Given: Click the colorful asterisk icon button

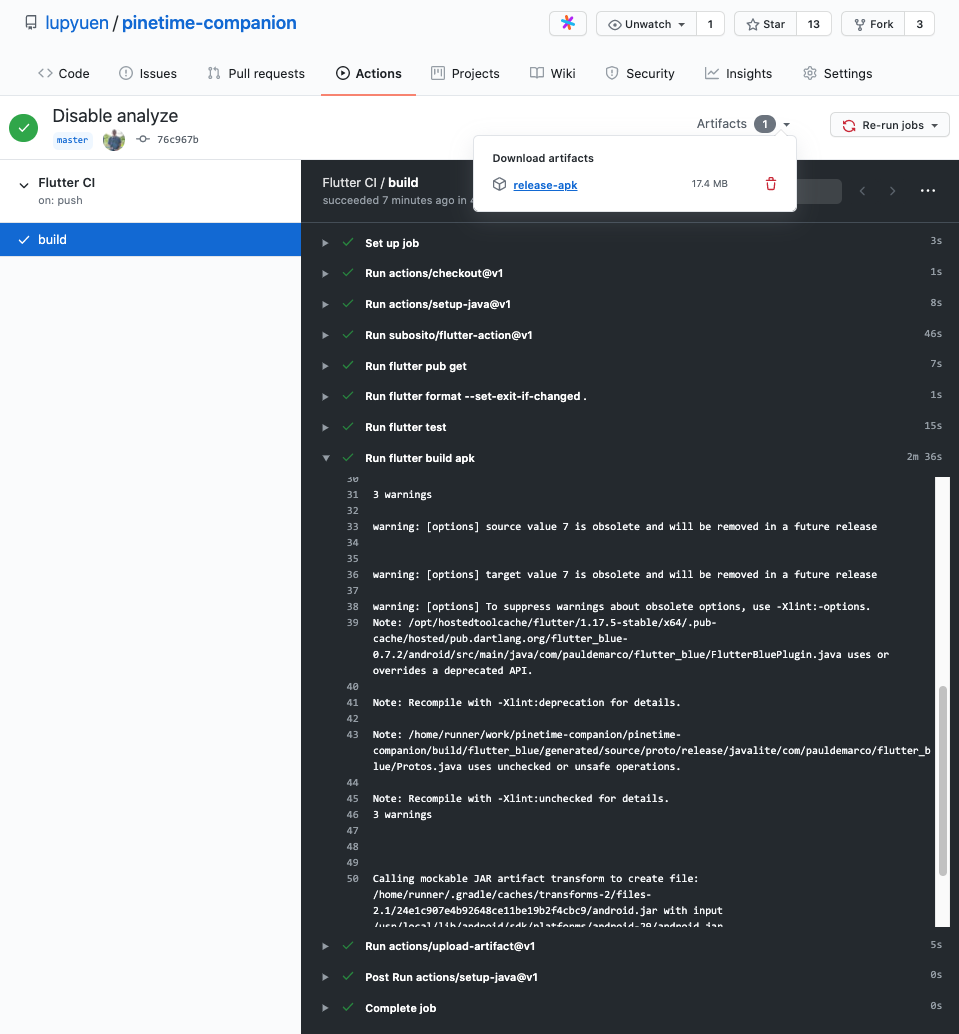Looking at the screenshot, I should [568, 24].
